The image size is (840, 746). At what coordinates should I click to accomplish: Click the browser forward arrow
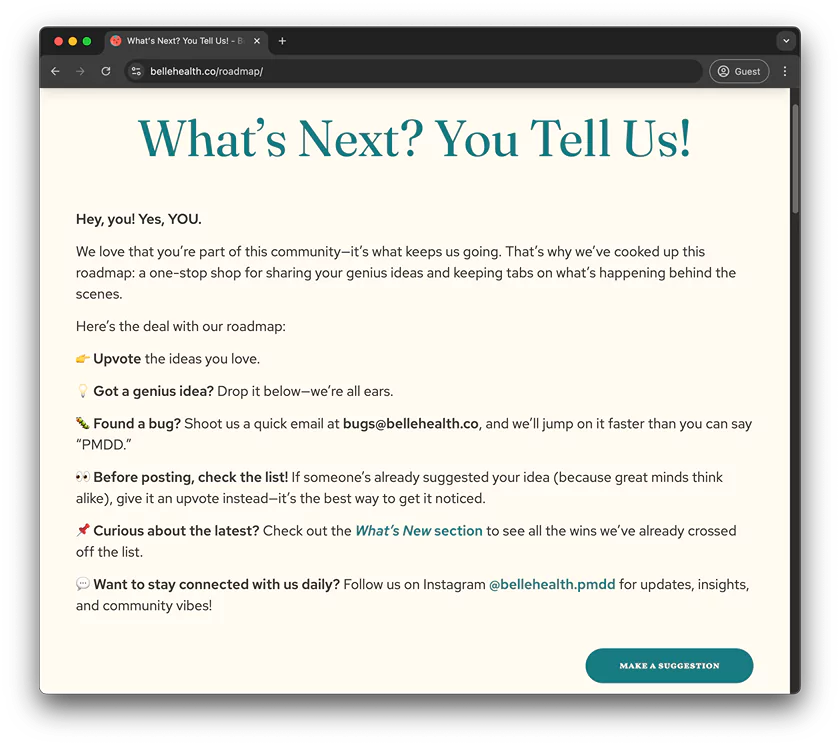80,72
